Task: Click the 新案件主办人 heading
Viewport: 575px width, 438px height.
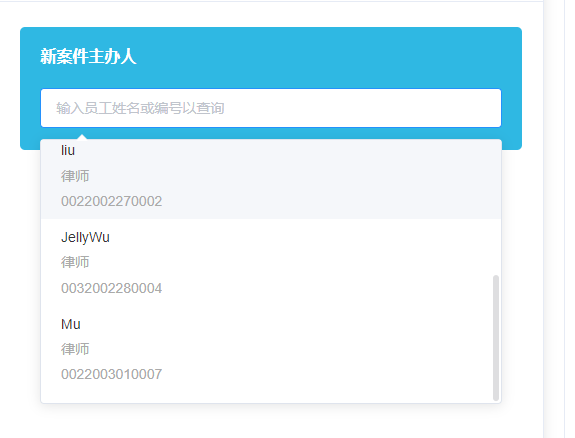Action: pyautogui.click(x=88, y=57)
